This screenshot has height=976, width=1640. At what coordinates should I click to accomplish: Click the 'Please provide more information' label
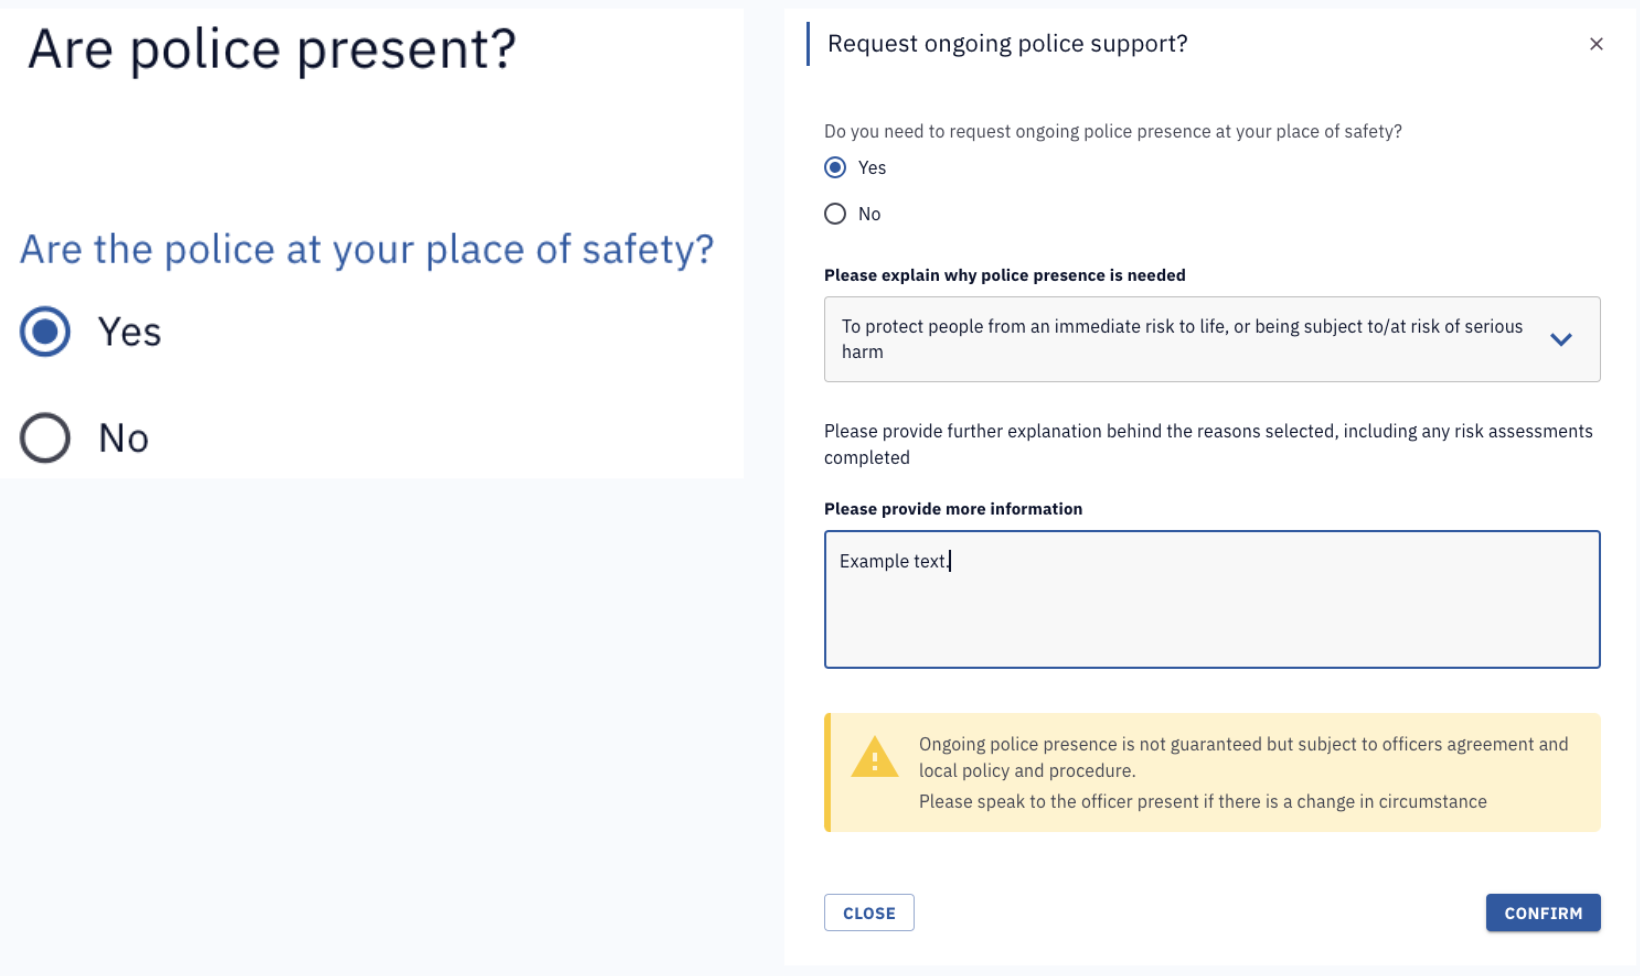[953, 509]
